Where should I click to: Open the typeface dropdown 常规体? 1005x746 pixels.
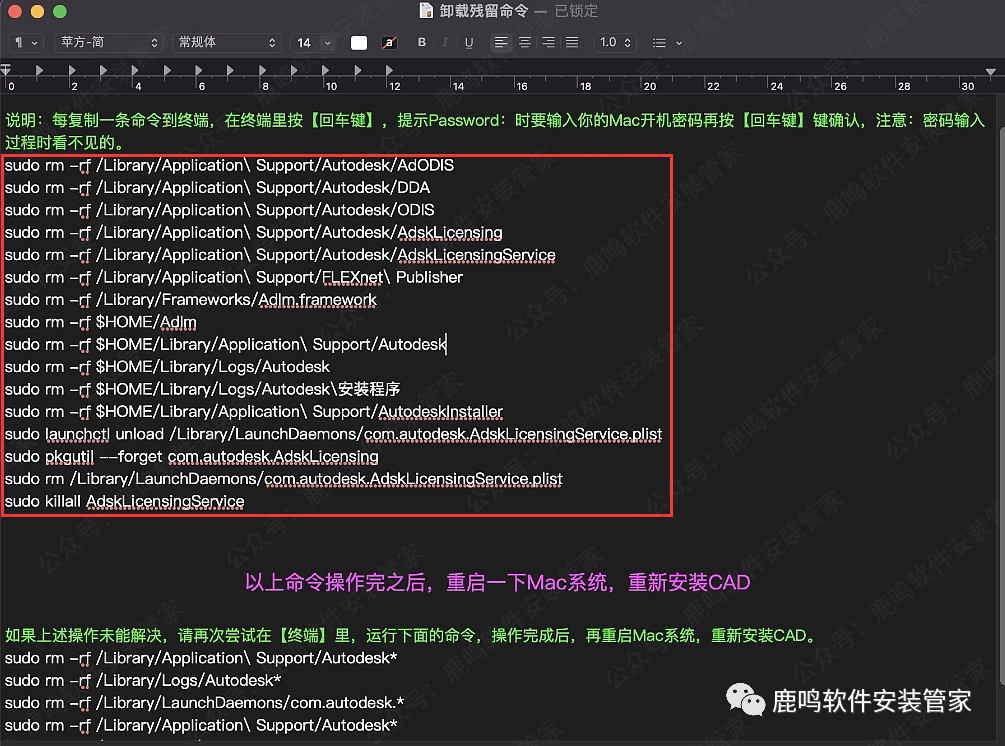tap(227, 43)
